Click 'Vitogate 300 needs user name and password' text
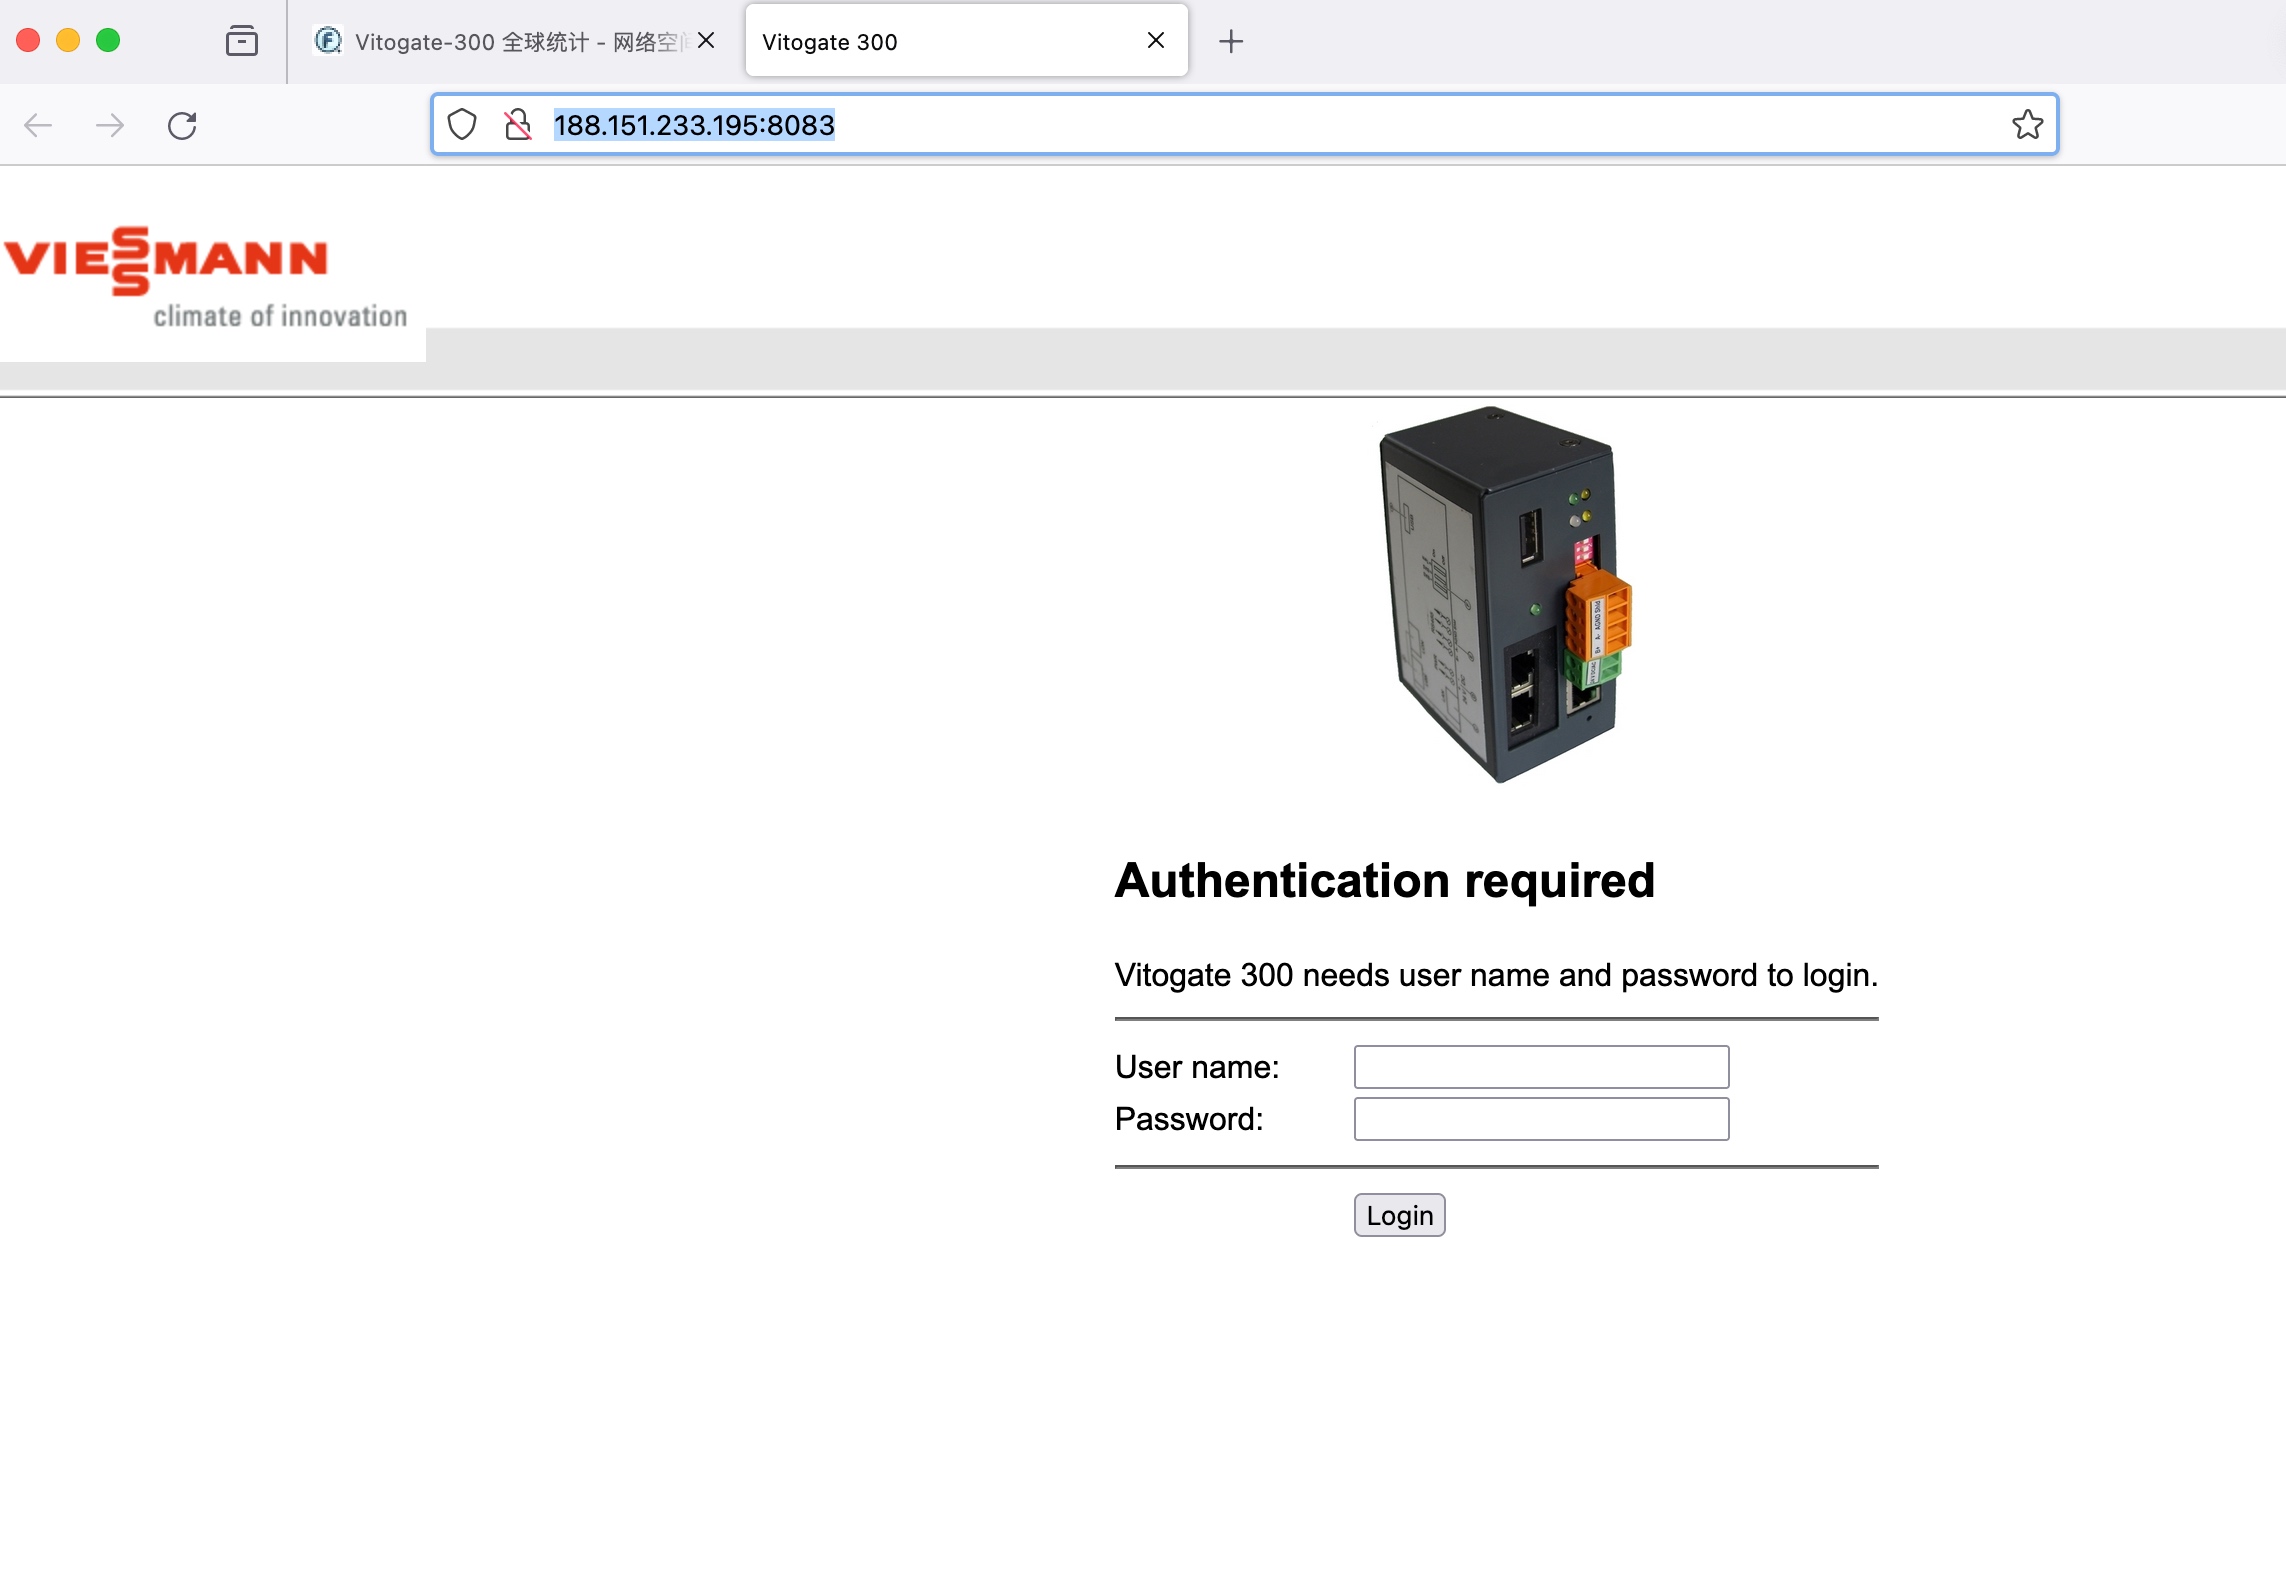This screenshot has height=1570, width=2286. tap(1496, 975)
